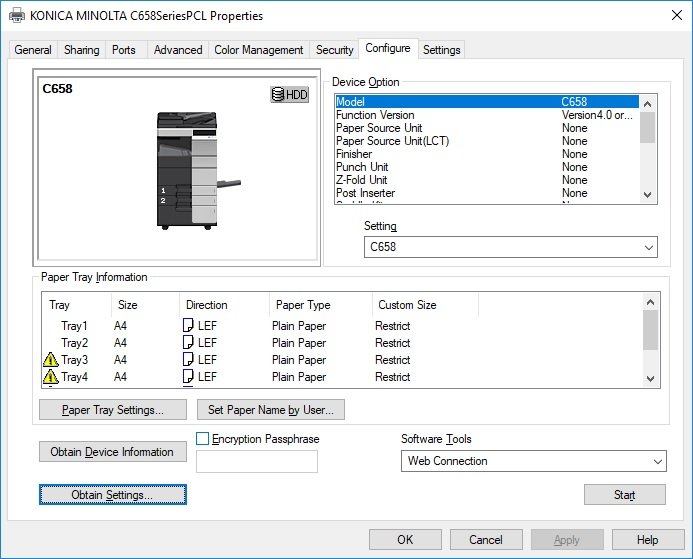Screen dimensions: 693x559
Task: Go to the Color Management tab
Action: 259,49
